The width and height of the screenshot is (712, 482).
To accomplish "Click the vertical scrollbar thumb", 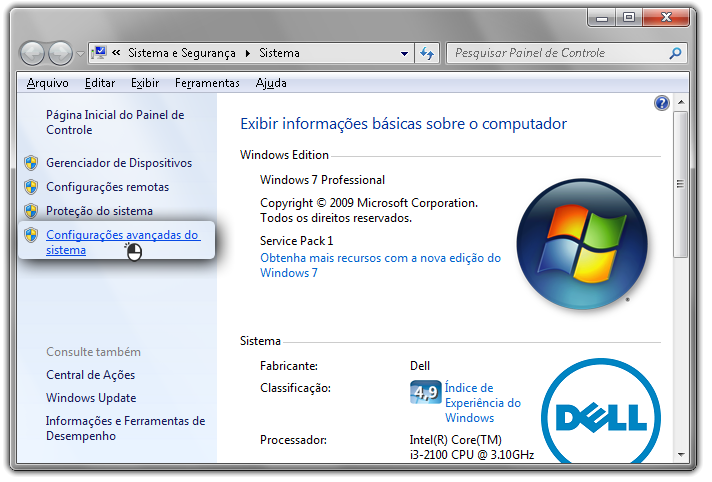I will pyautogui.click(x=680, y=184).
